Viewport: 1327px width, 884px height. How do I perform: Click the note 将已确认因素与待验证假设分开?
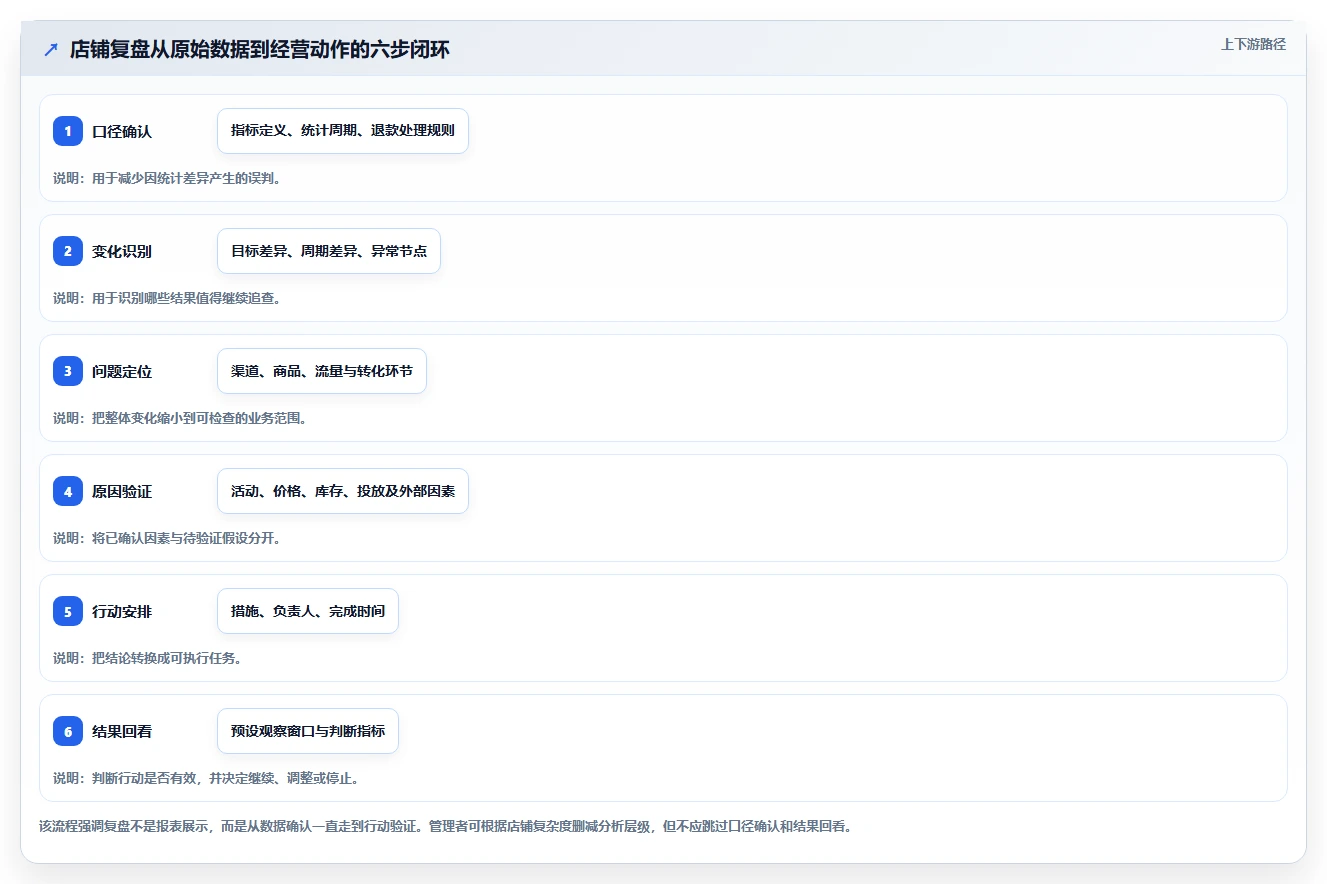167,538
